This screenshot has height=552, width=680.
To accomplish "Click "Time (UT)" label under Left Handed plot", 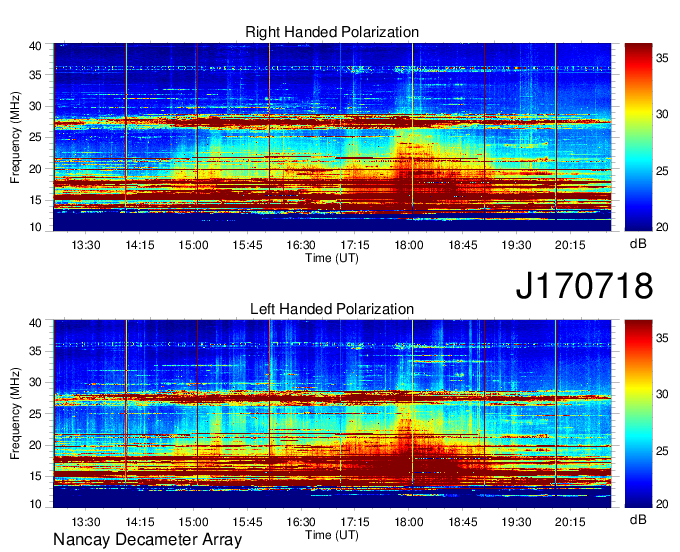I will [x=332, y=535].
